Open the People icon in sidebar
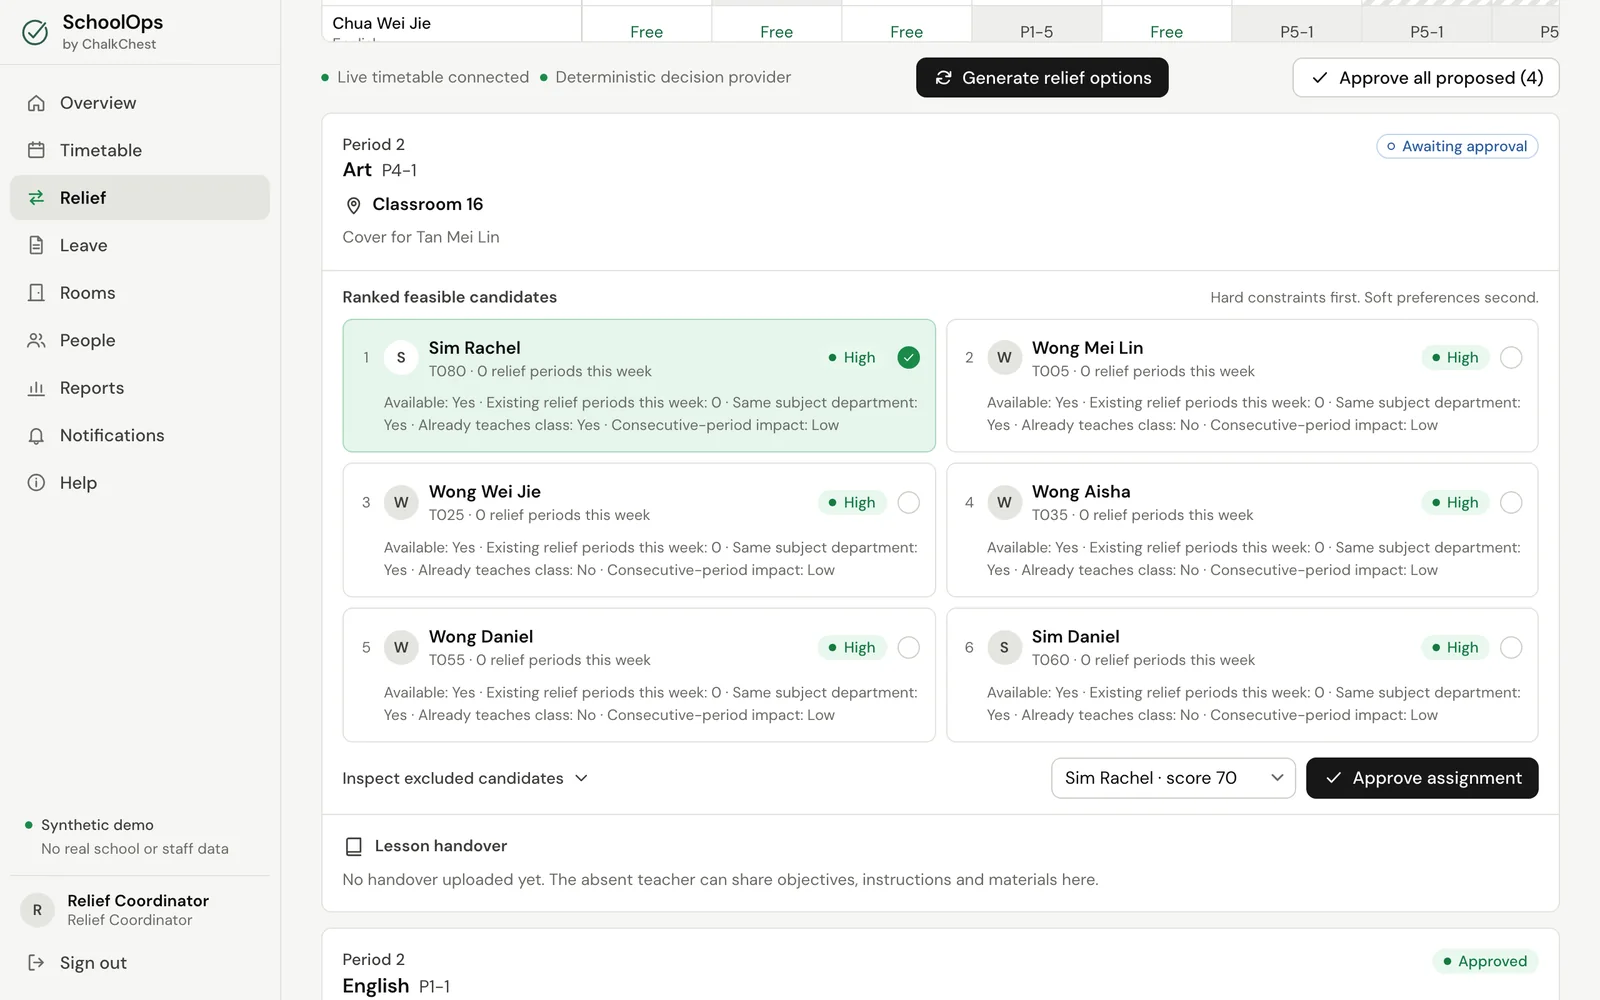 pyautogui.click(x=36, y=340)
